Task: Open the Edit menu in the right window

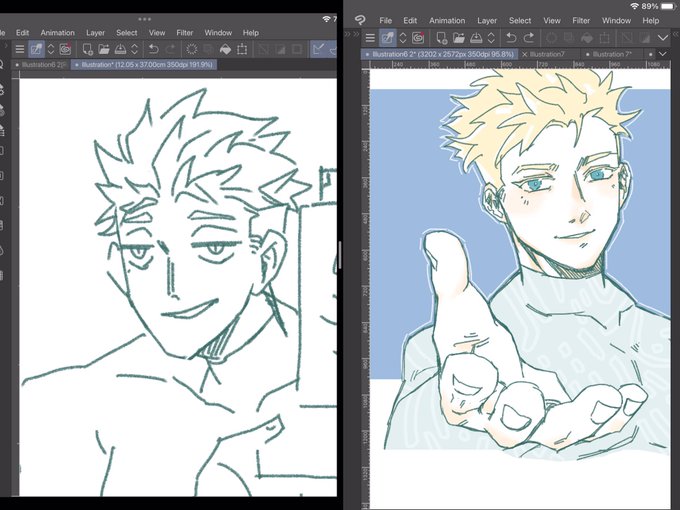Action: [410, 20]
